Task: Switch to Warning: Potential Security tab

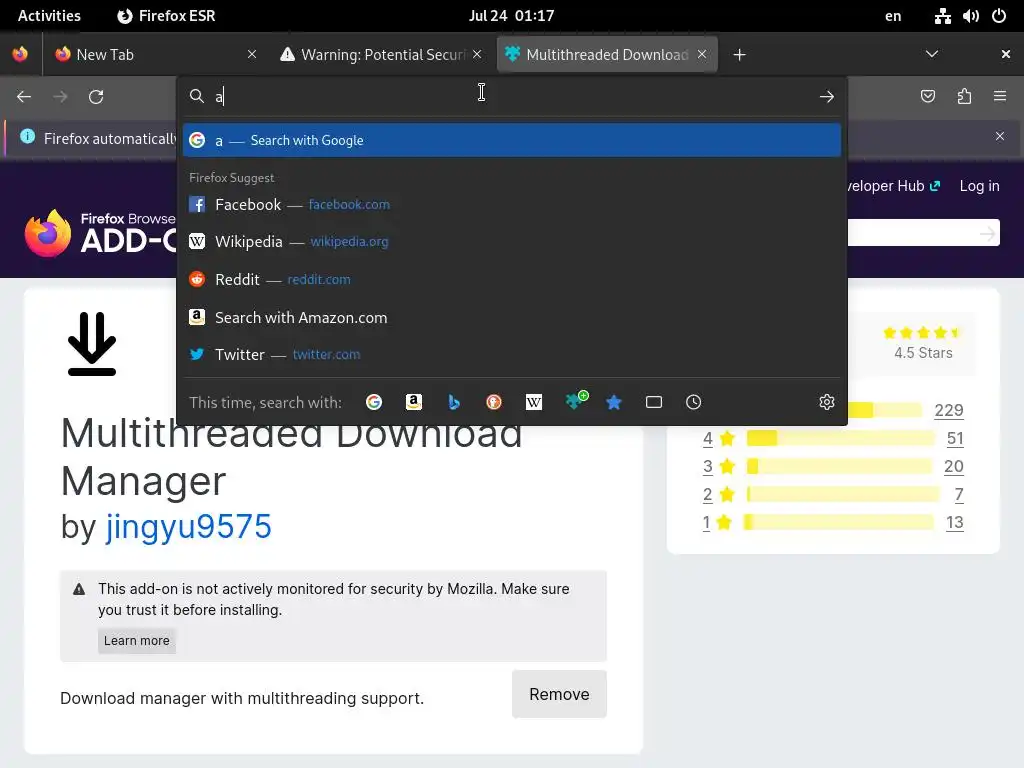Action: pyautogui.click(x=381, y=54)
